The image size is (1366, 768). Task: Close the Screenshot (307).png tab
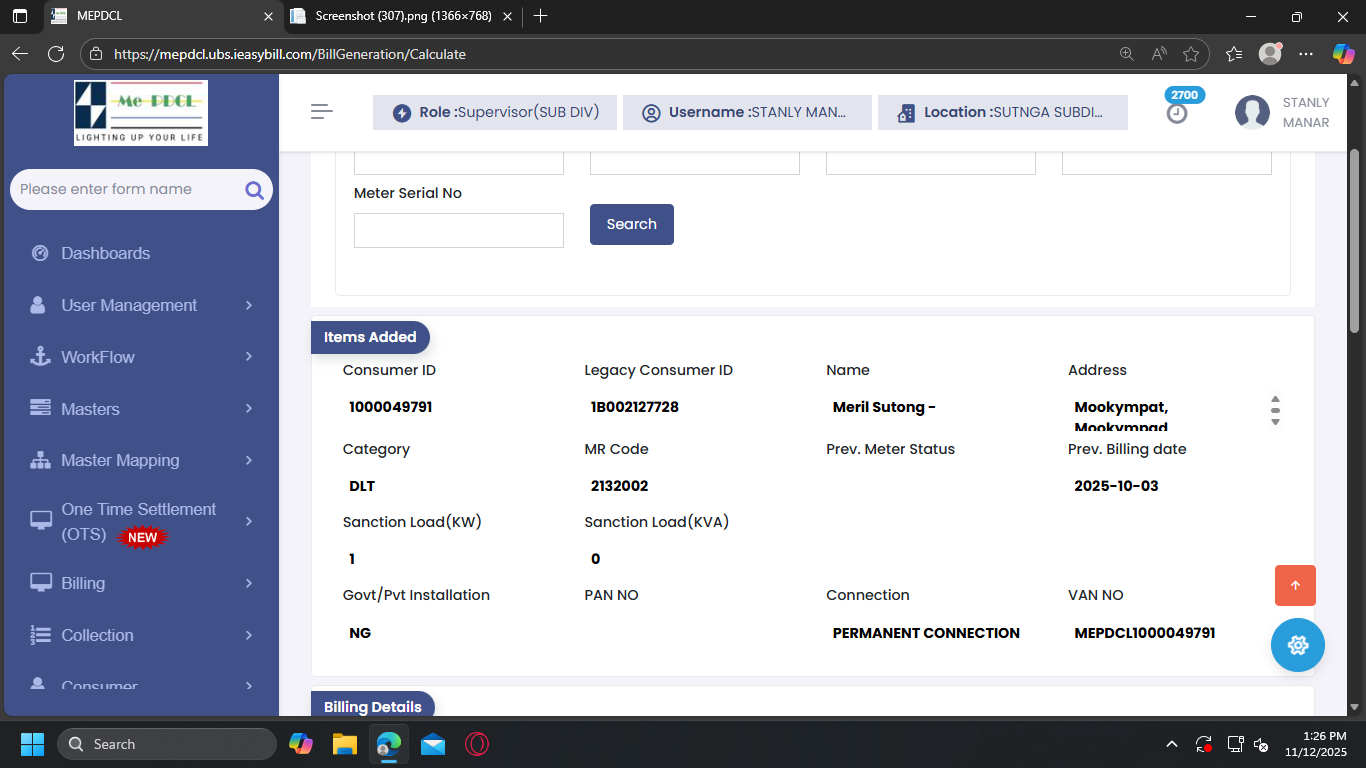click(508, 16)
